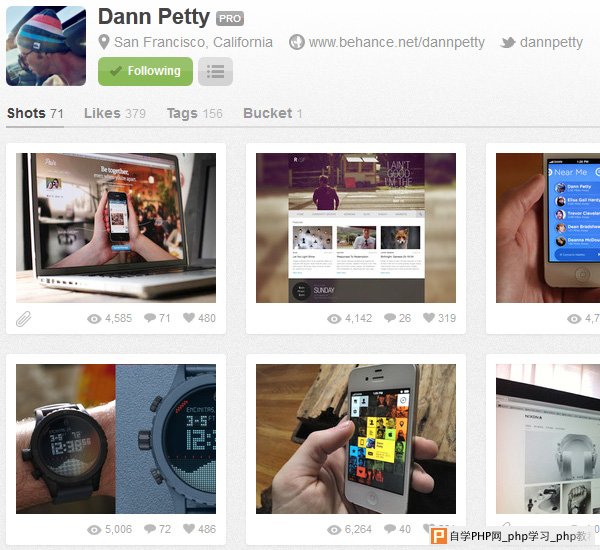Screen dimensions: 600x550
Task: Open the www.behance.net/dannpetty link
Action: point(397,42)
